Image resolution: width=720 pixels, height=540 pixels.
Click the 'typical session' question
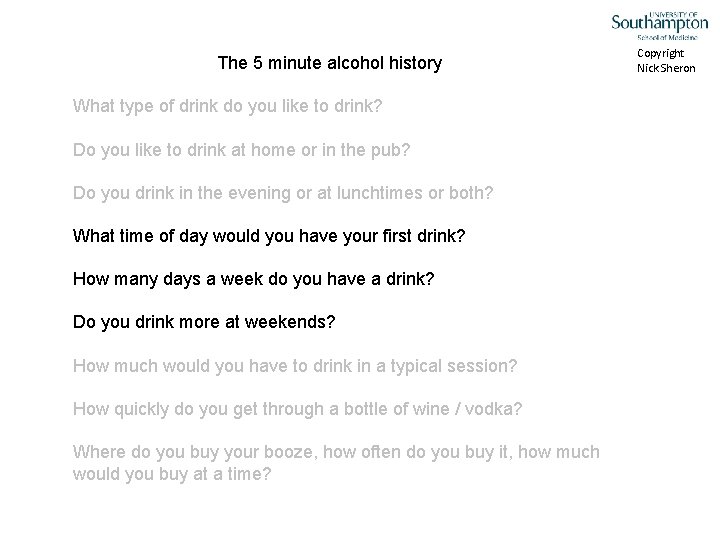point(295,366)
